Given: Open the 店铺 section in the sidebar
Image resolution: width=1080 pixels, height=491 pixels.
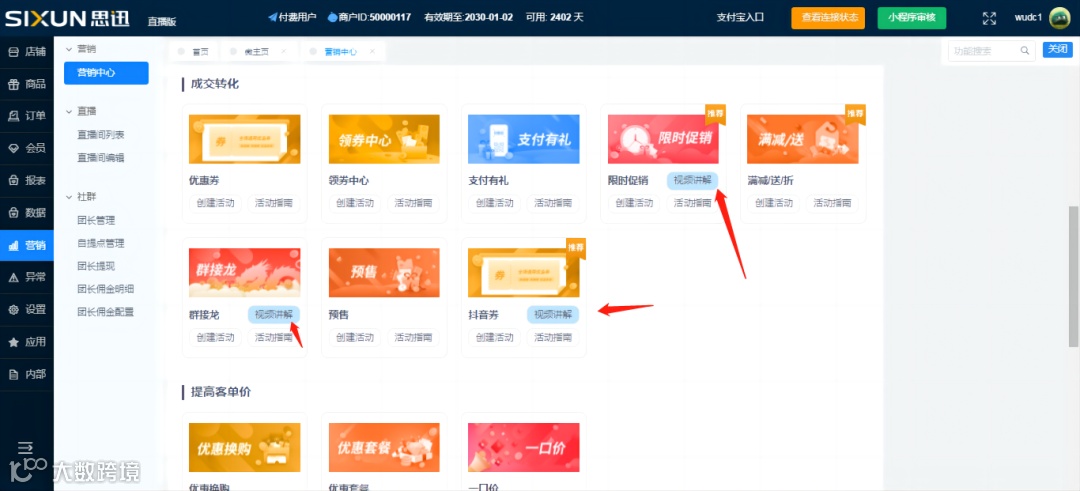Looking at the screenshot, I should coord(27,52).
